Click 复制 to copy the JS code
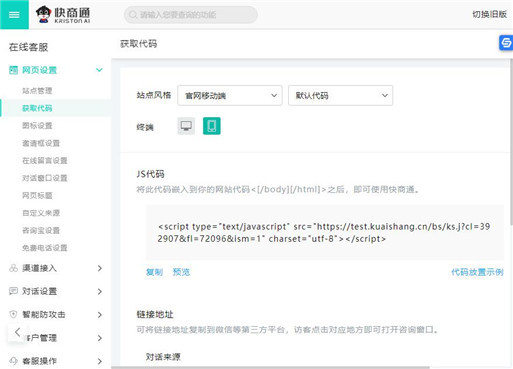 click(154, 272)
